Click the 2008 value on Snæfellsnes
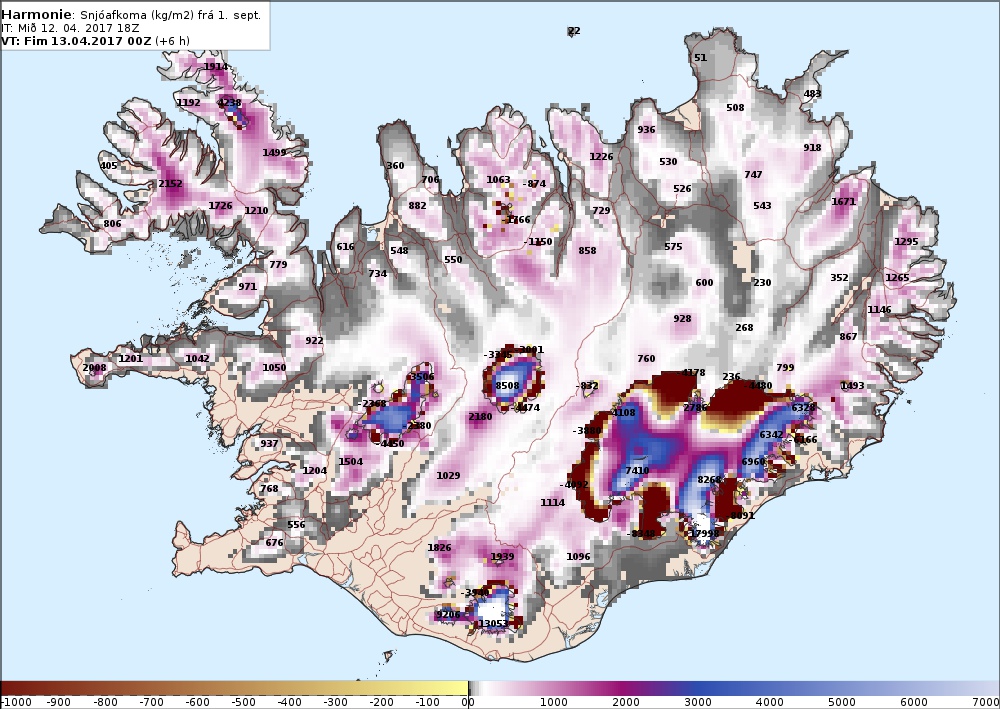The image size is (1000, 709). click(x=94, y=367)
